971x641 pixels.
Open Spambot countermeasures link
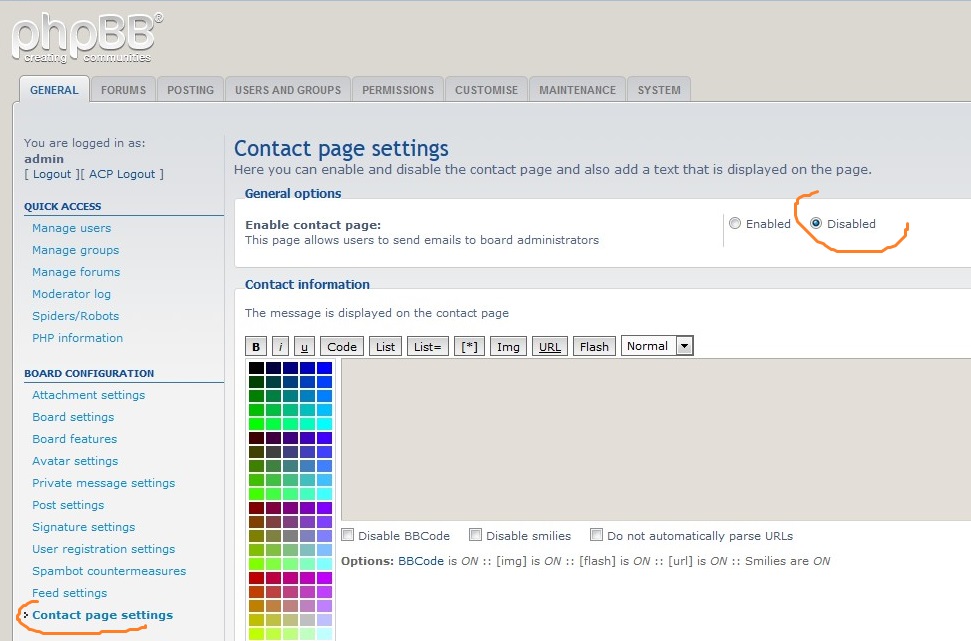109,571
